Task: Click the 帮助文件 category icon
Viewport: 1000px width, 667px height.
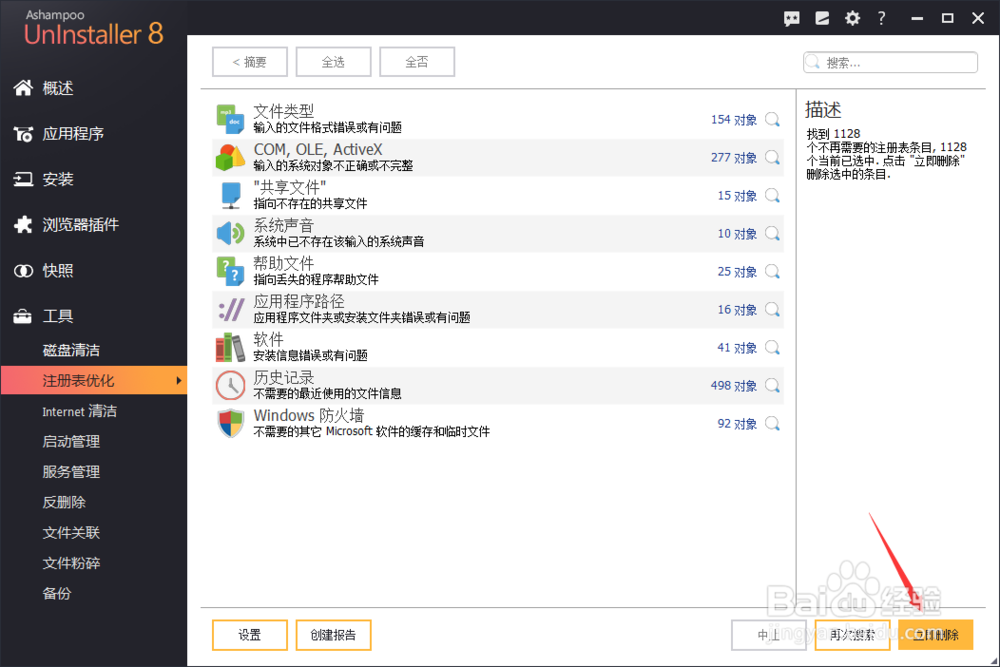Action: [x=230, y=272]
